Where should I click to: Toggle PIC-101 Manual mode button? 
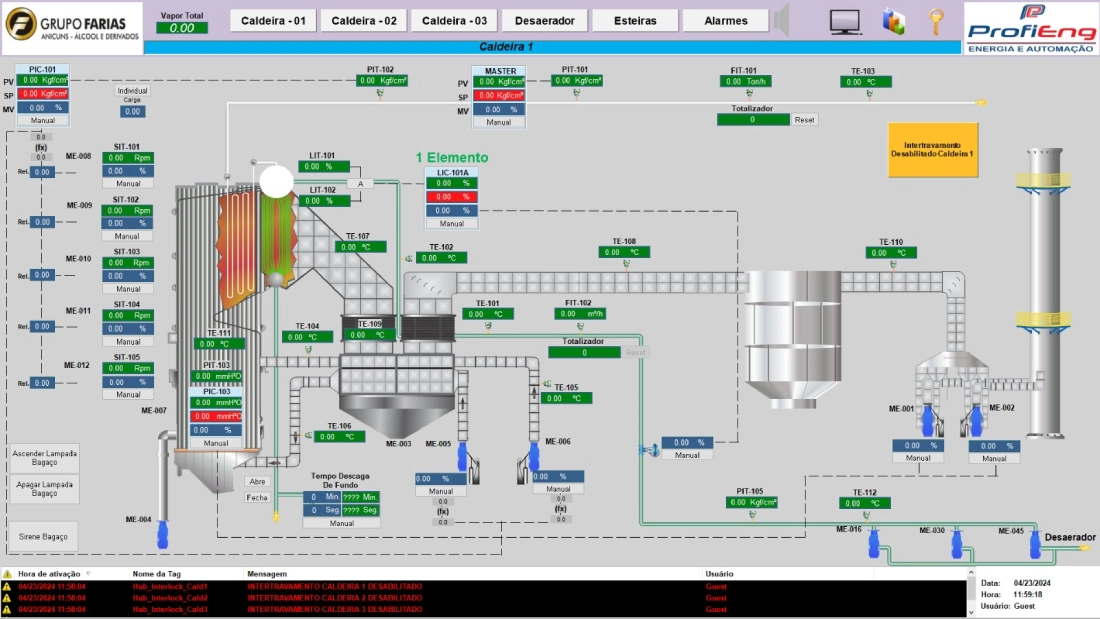[43, 120]
